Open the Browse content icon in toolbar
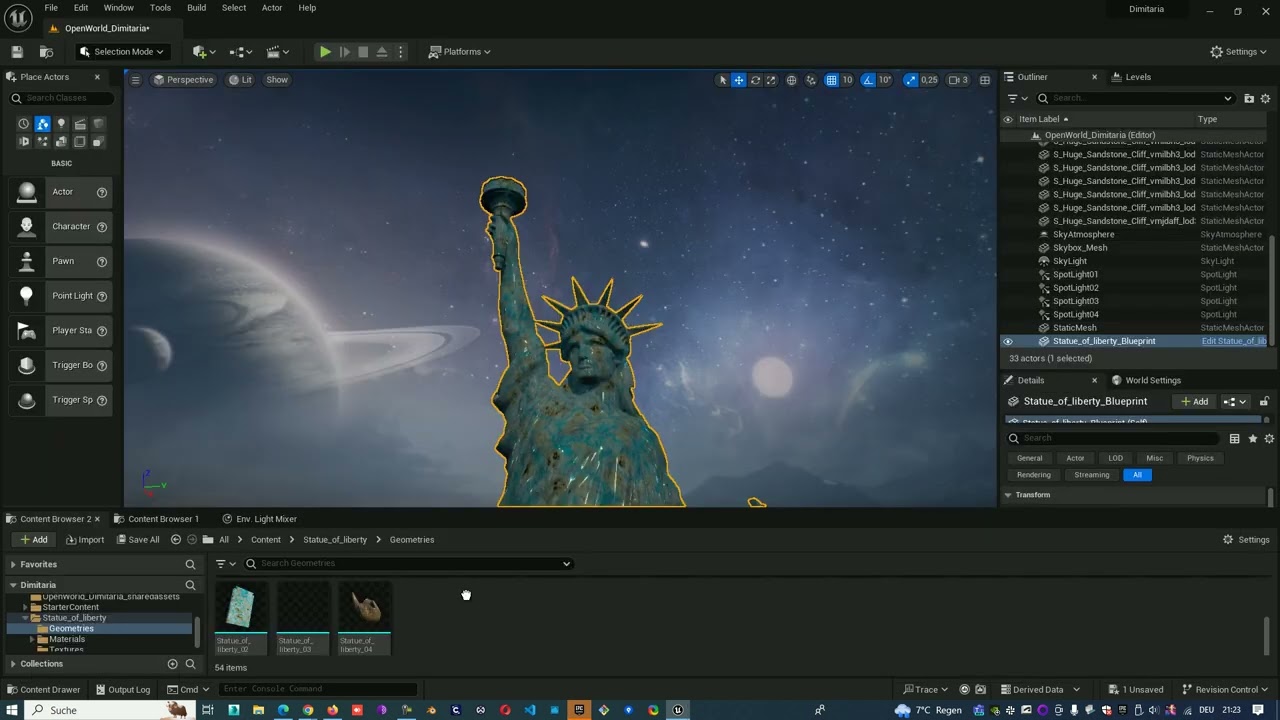 click(x=46, y=52)
